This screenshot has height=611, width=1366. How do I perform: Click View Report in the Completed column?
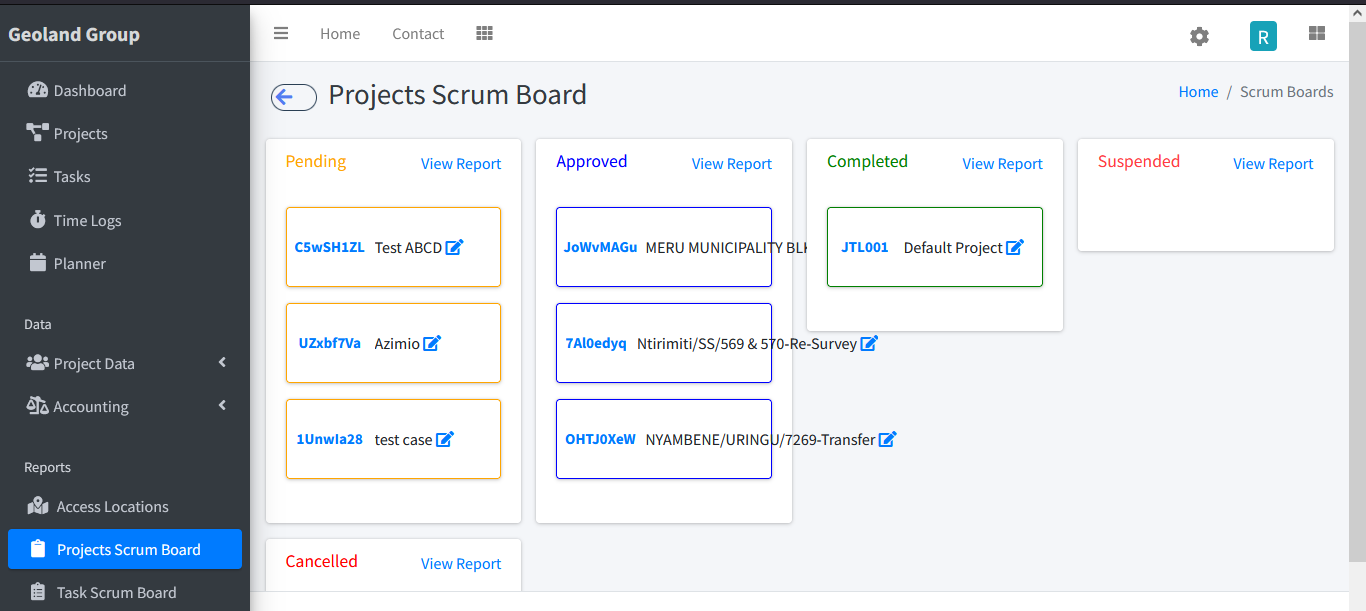click(x=1002, y=164)
